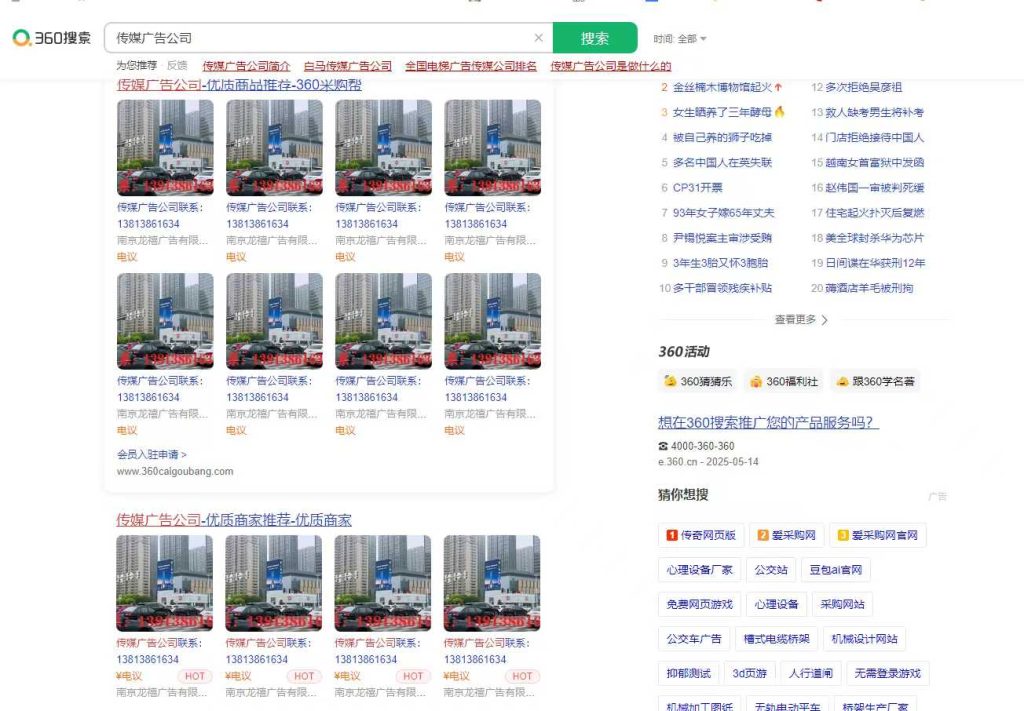This screenshot has height=711, width=1024.
Task: Open hot topic 住宅起火扑灭后复燃
Action: point(874,213)
